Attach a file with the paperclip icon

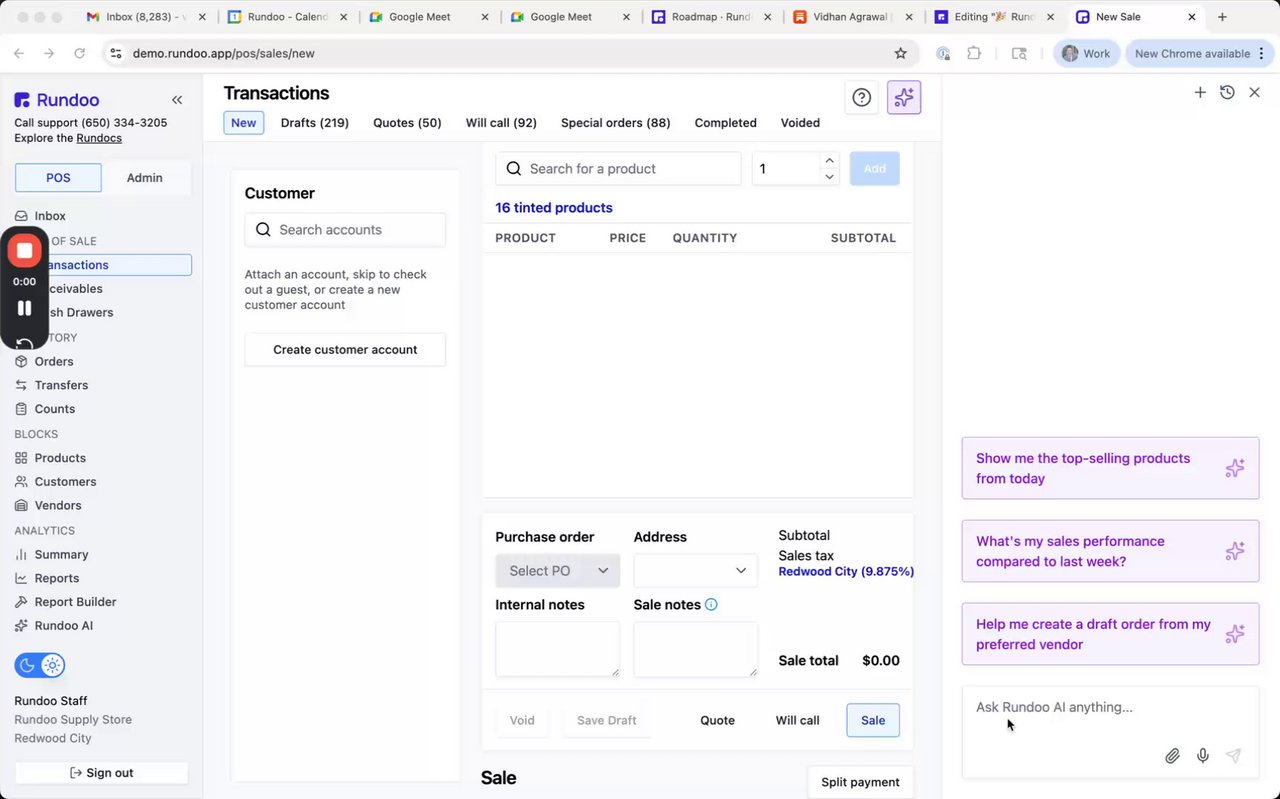coord(1172,756)
